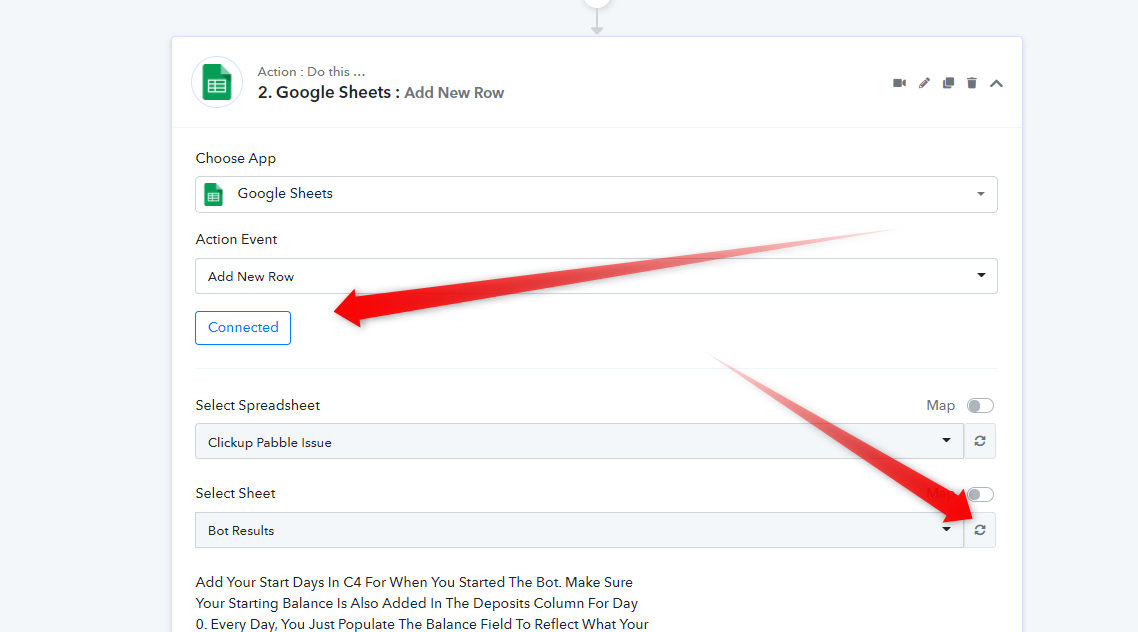Click the Google Sheets icon inside Choose App
This screenshot has width=1138, height=632.
click(213, 194)
